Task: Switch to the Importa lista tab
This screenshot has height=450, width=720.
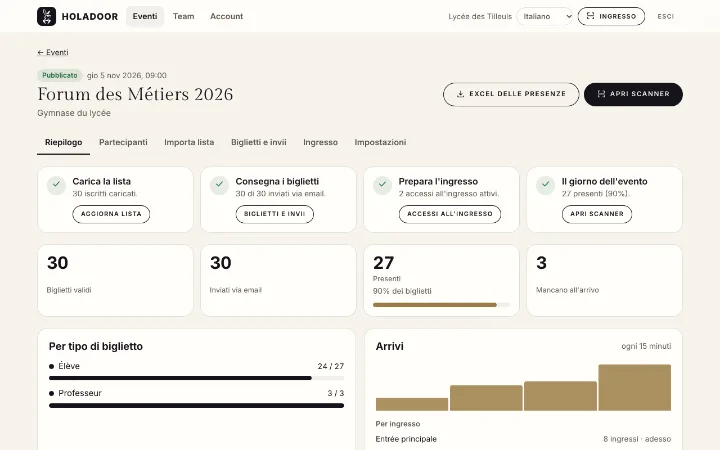Action: 189,142
